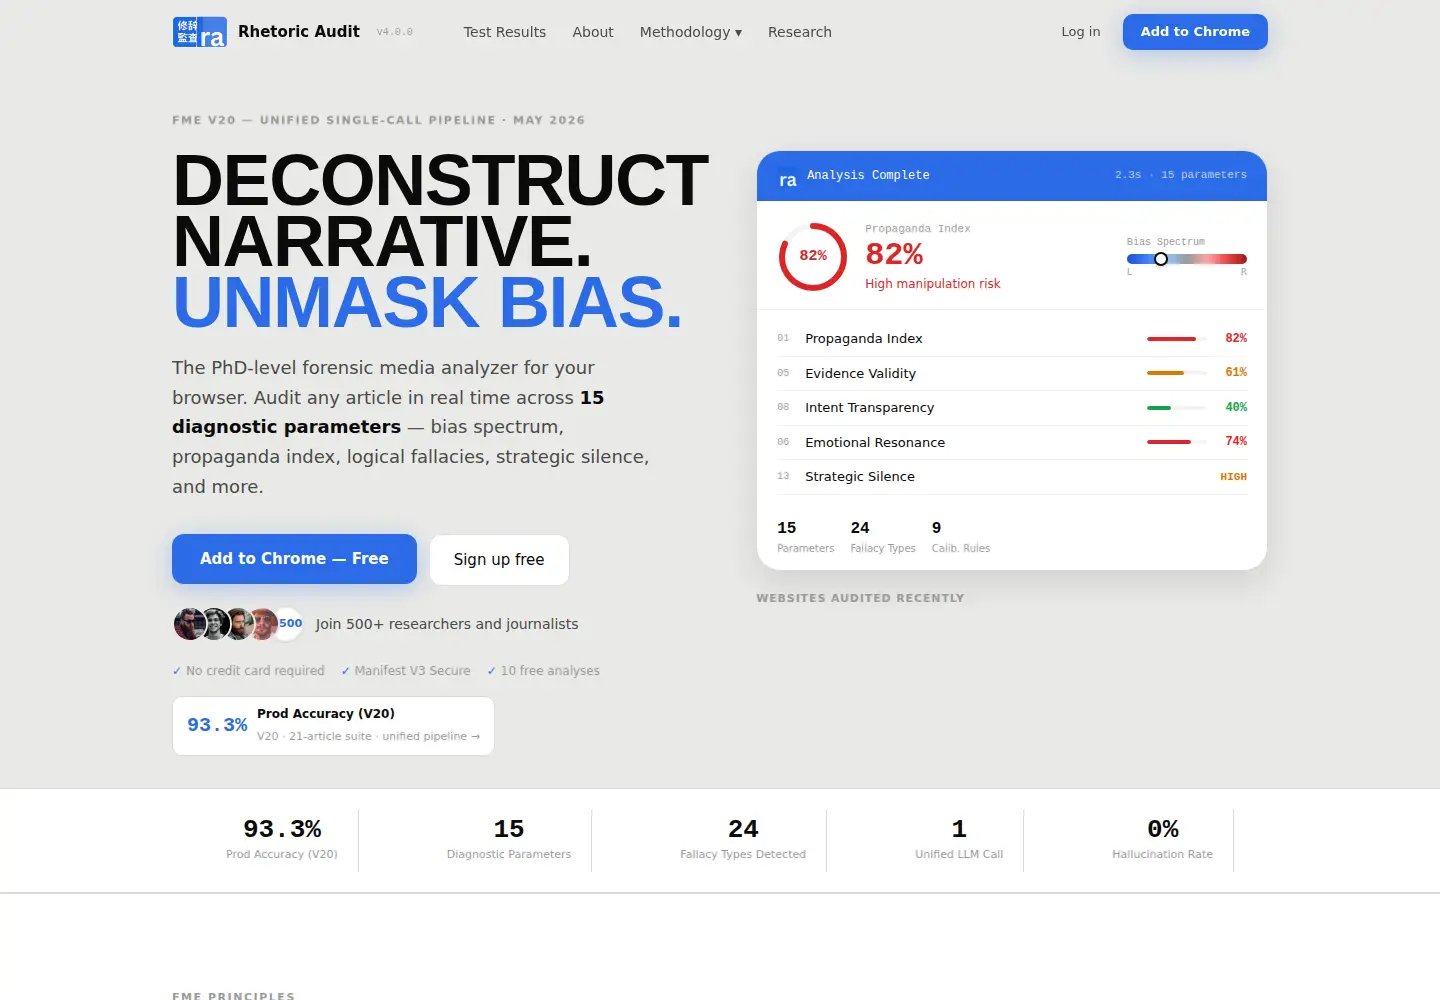Click 'No credit card required' text

click(x=255, y=671)
